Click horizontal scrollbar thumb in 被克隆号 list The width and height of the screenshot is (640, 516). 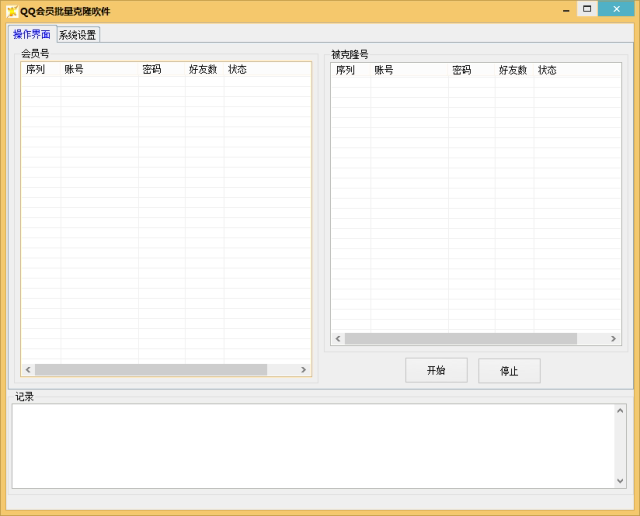tap(461, 338)
